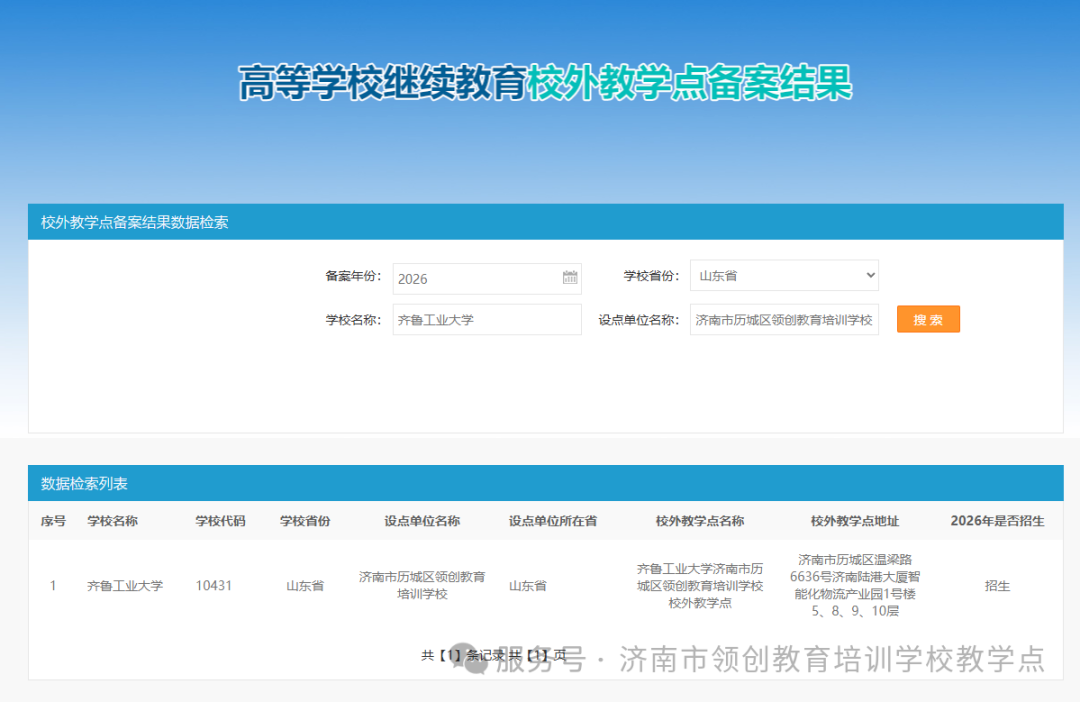The height and width of the screenshot is (702, 1080).
Task: Click the 招生 status cell
Action: pos(997,586)
